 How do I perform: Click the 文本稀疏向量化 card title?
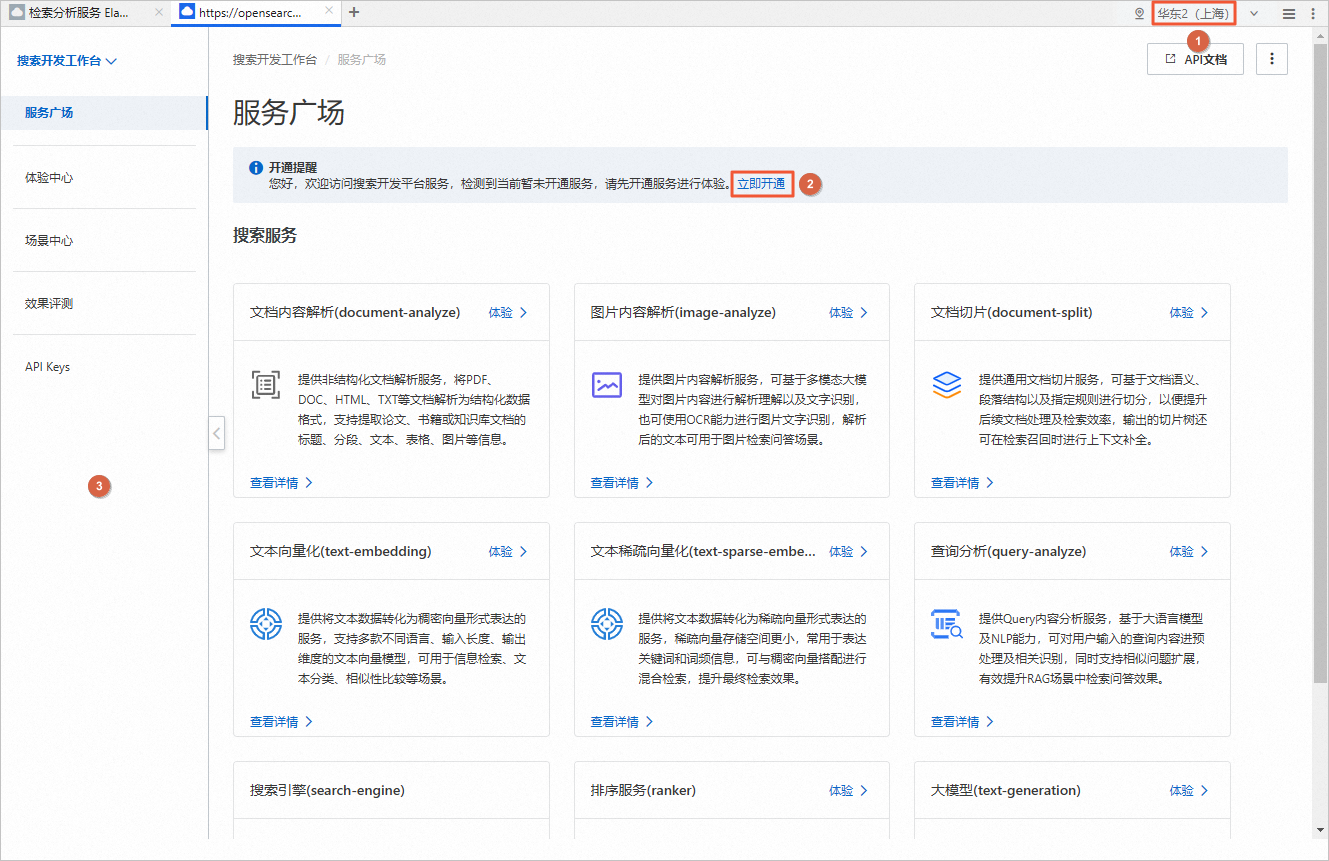pyautogui.click(x=703, y=552)
